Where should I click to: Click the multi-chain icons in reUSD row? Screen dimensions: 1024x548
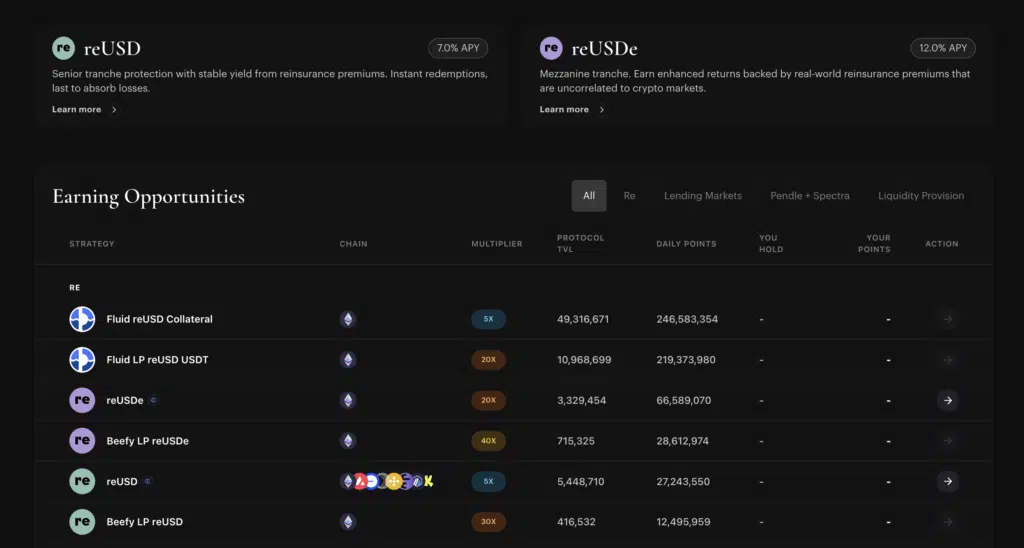click(387, 481)
